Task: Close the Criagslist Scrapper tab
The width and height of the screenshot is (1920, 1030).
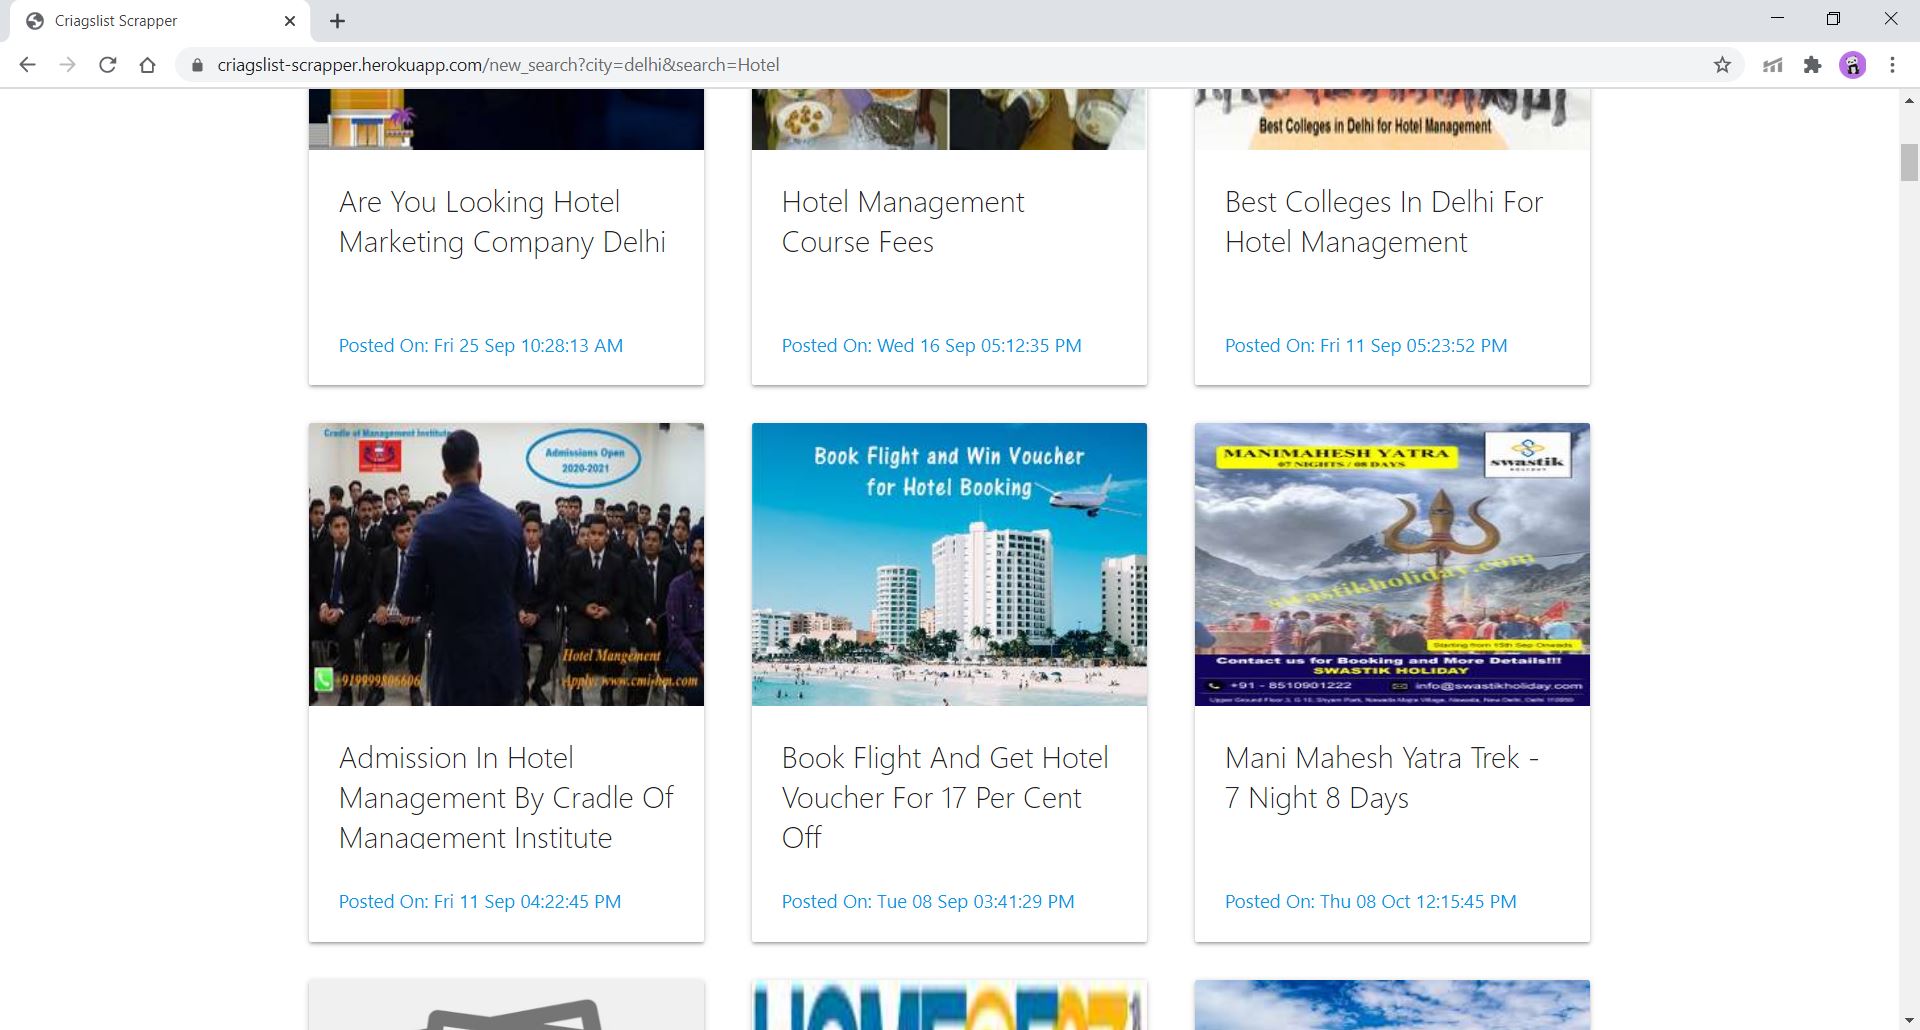Action: click(290, 21)
